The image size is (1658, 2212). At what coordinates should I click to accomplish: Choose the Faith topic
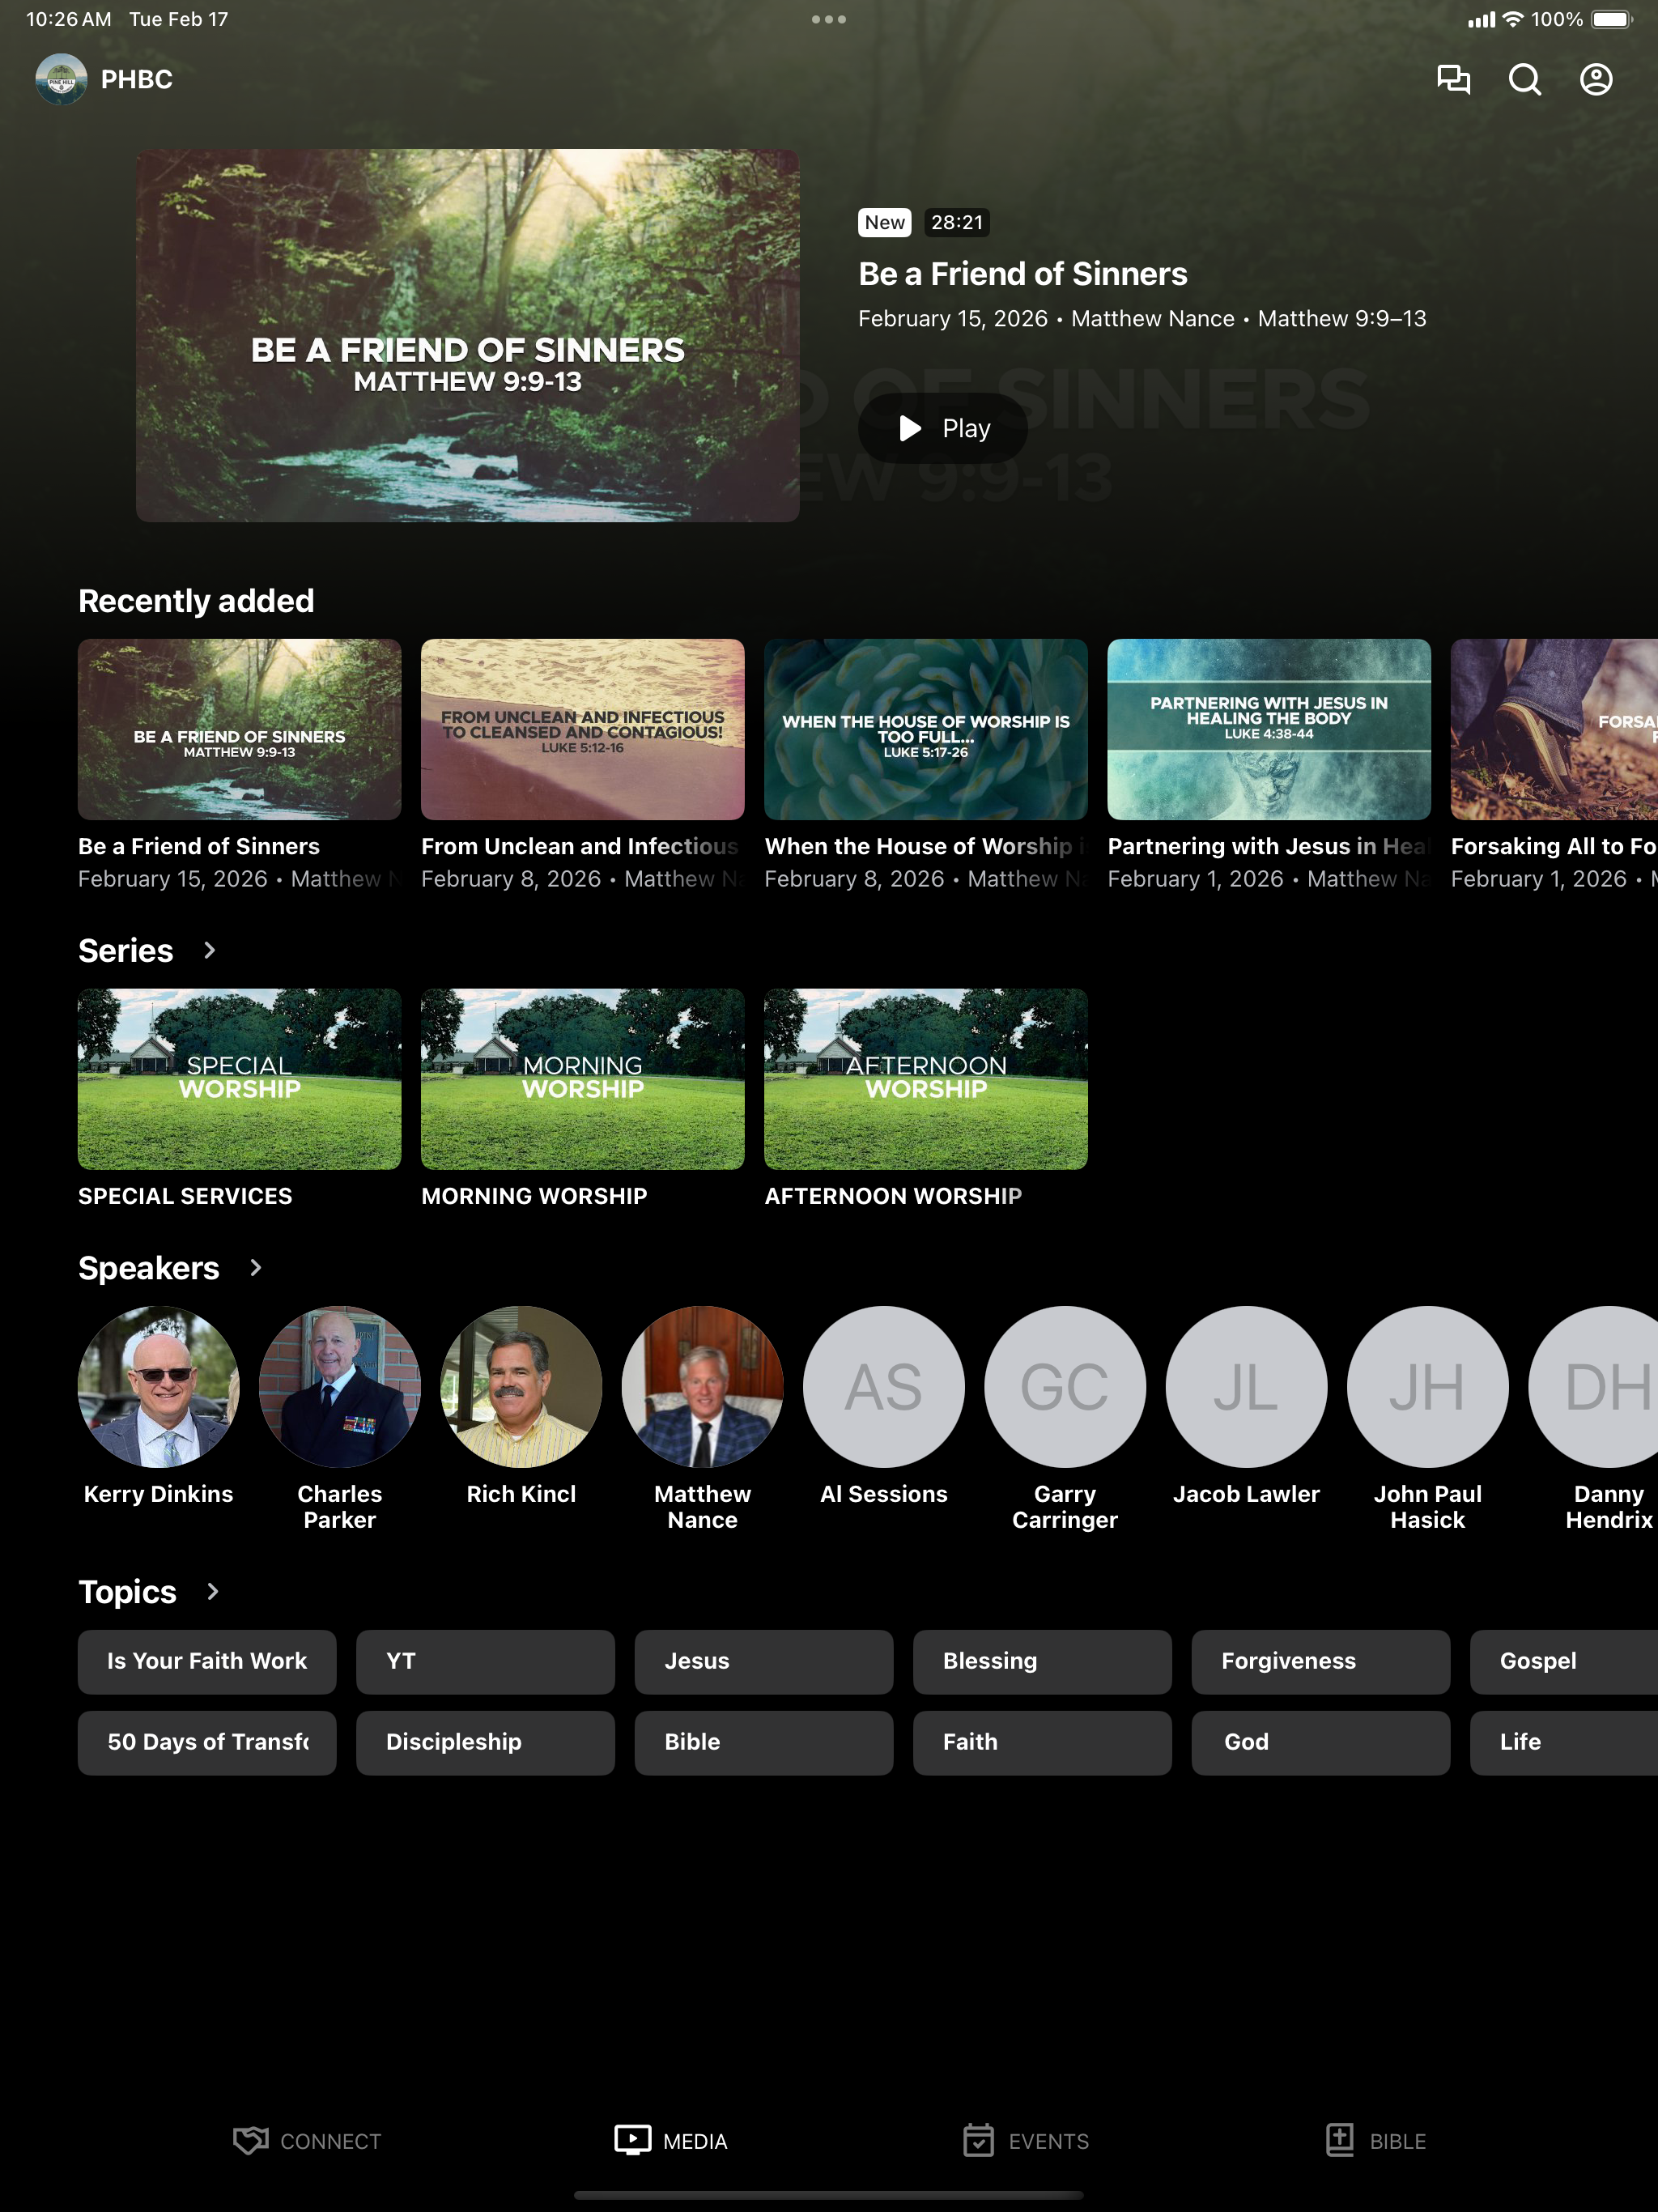[1042, 1742]
